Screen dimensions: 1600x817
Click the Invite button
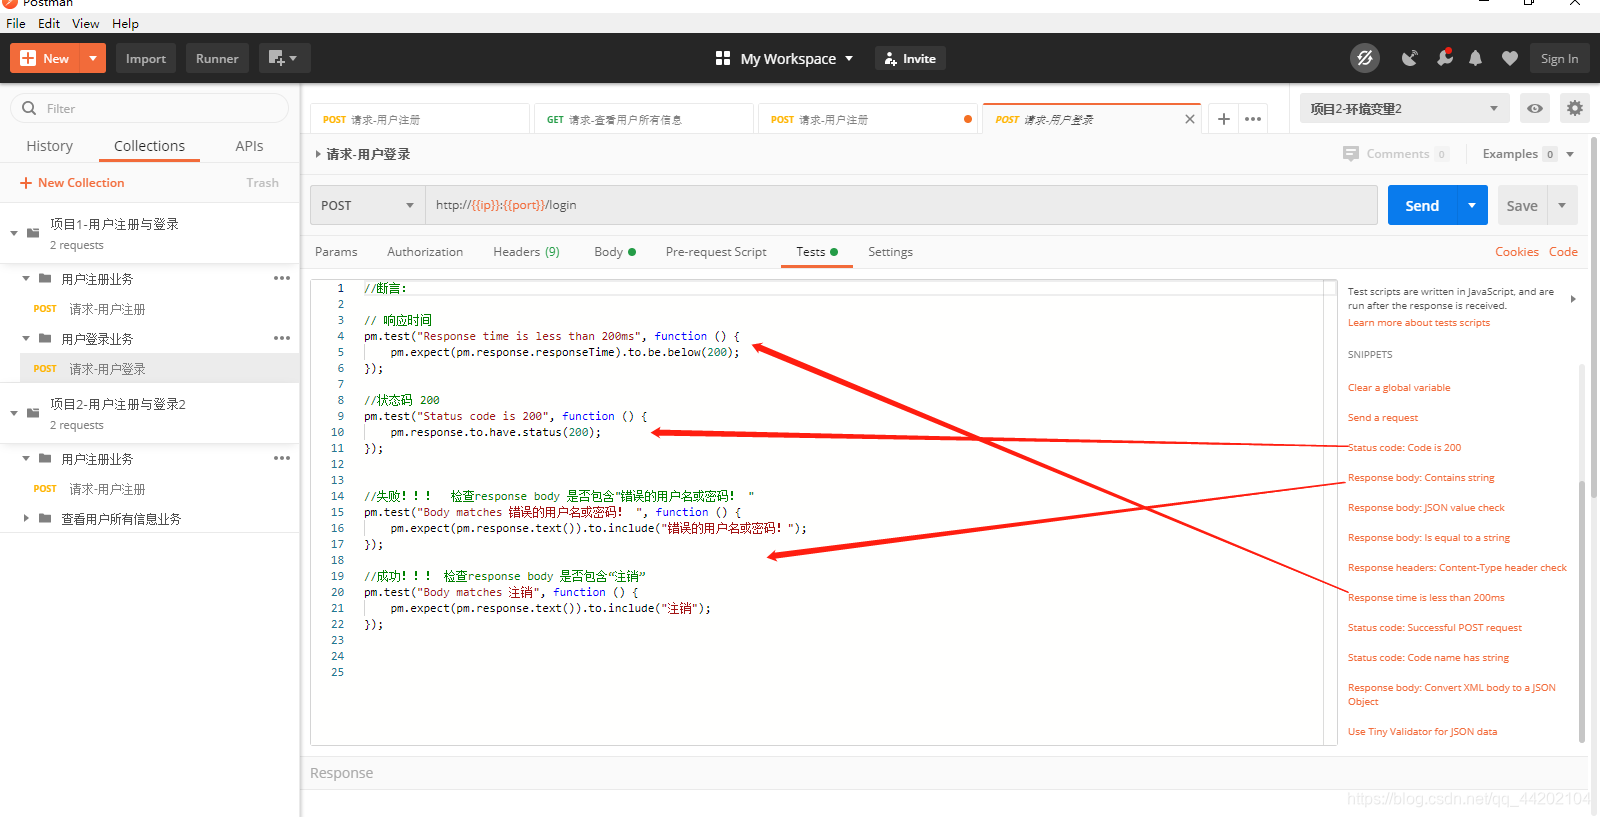click(910, 58)
